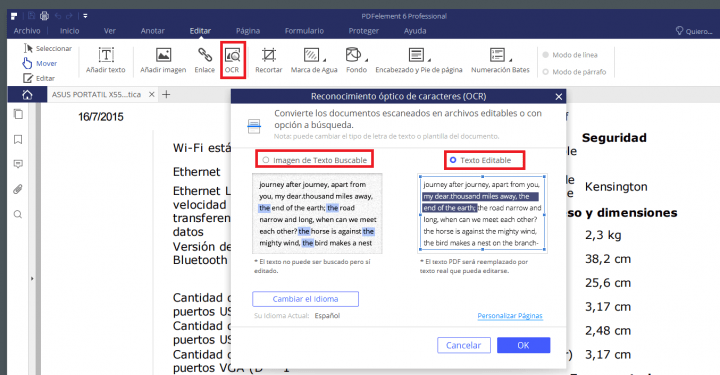Viewport: 720px width, 375px height.
Task: Switch to the Ver tab
Action: point(109,31)
